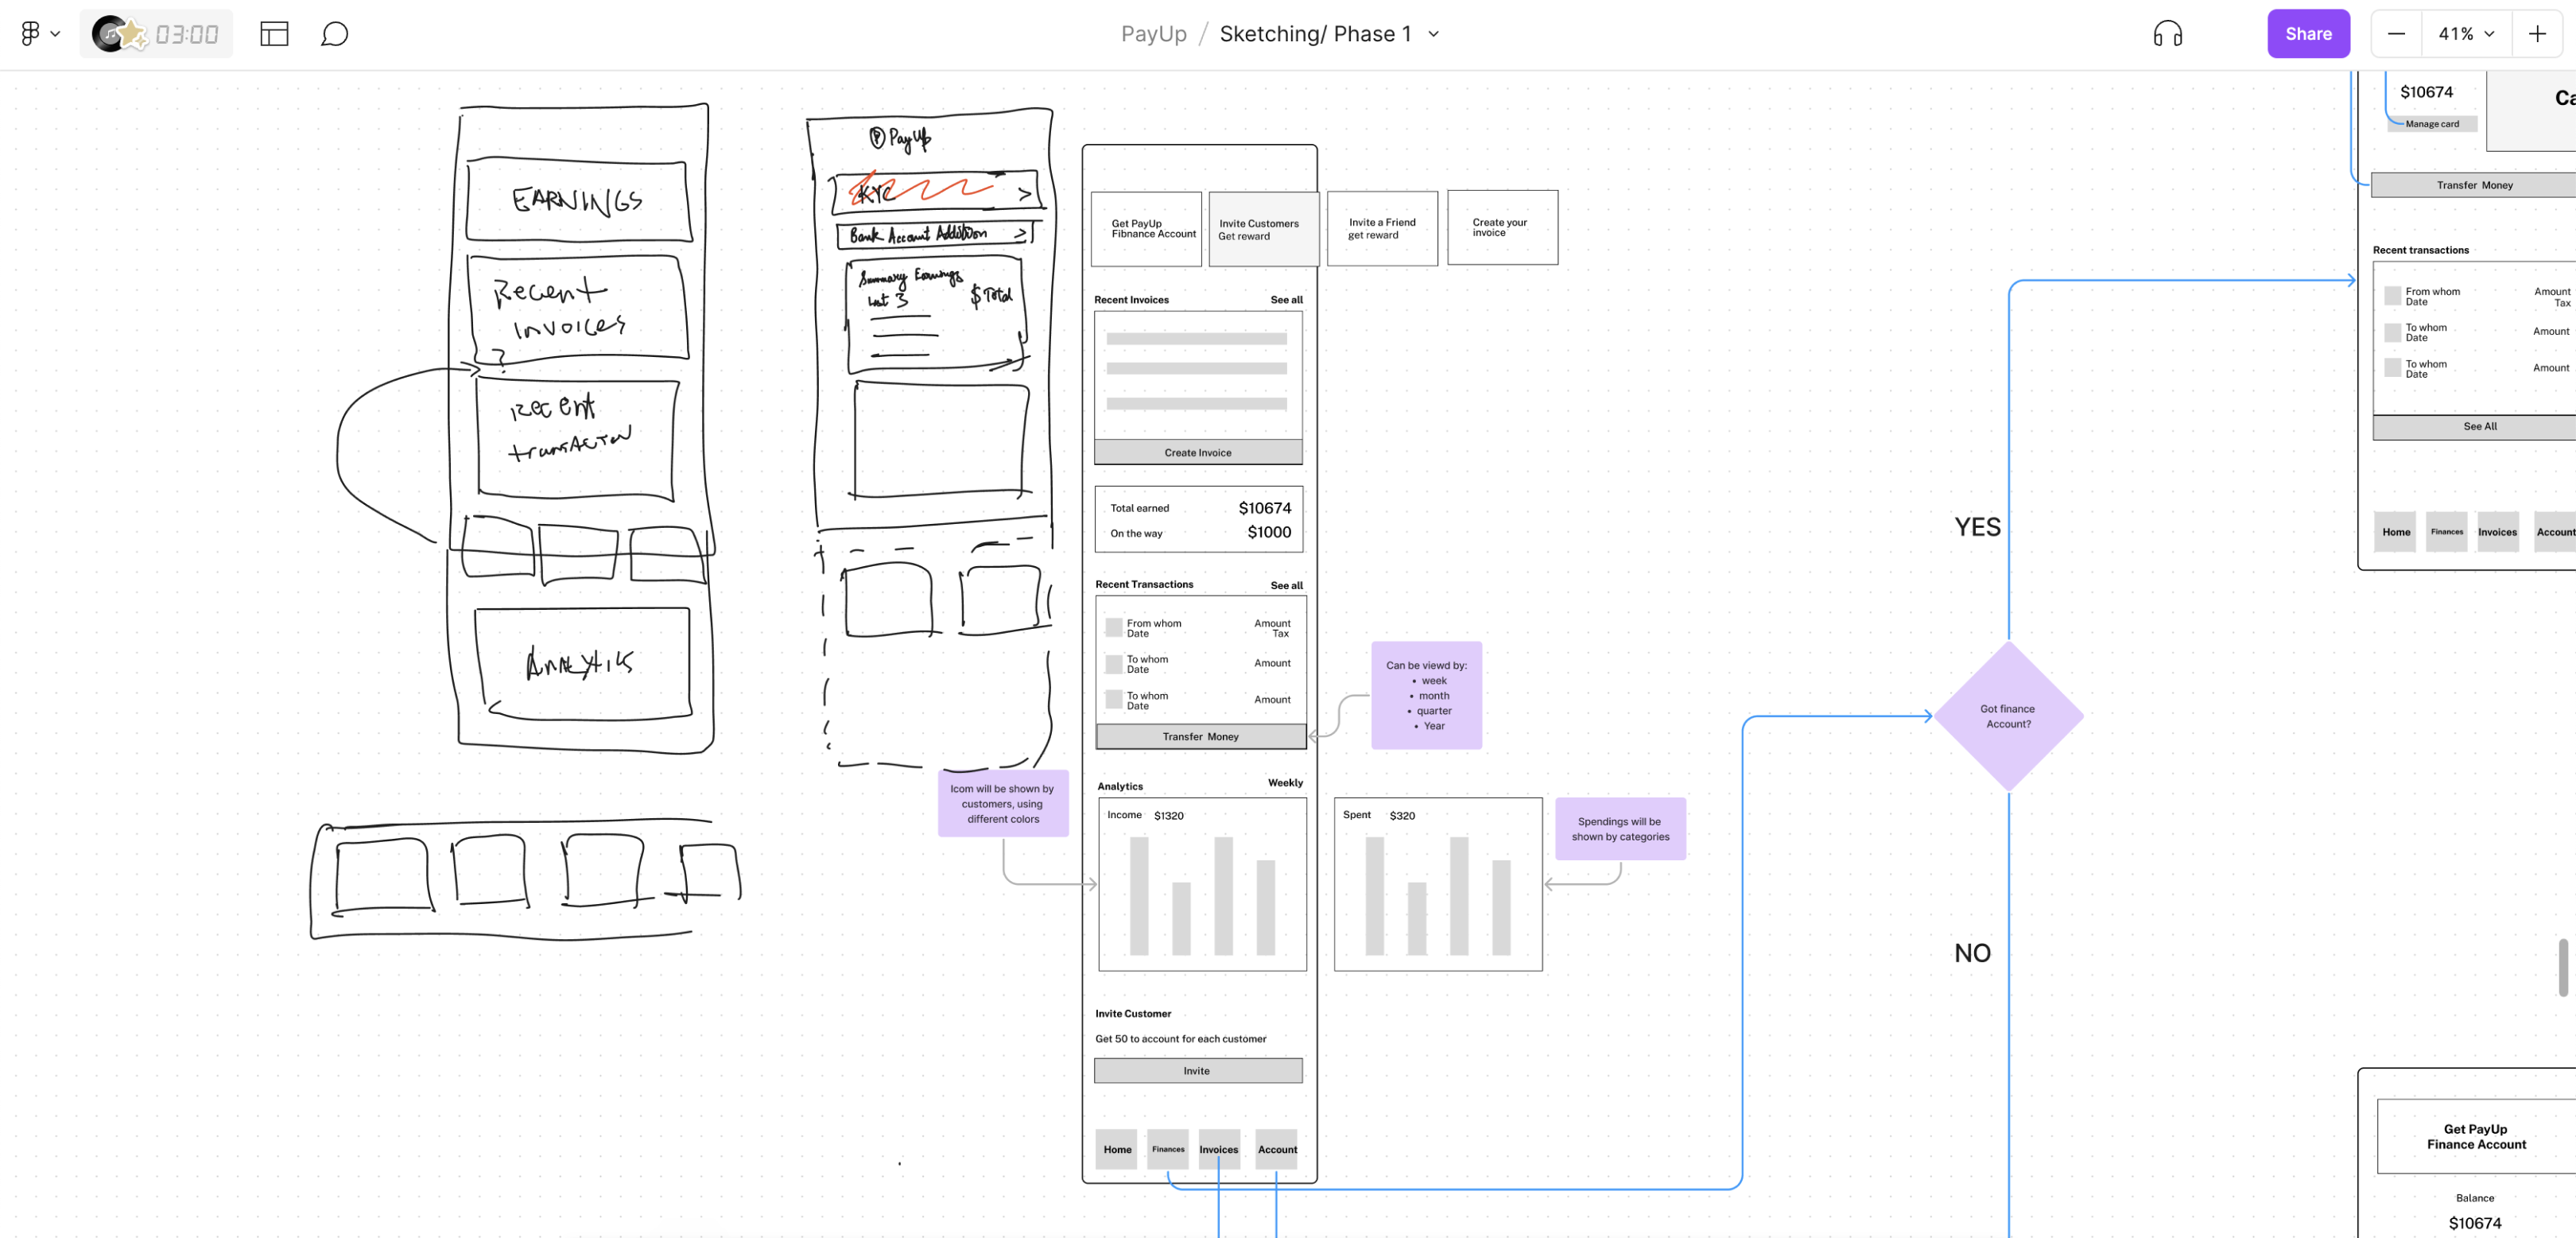Click the Share button
Screen dimensions: 2576x1238
[x=2308, y=33]
